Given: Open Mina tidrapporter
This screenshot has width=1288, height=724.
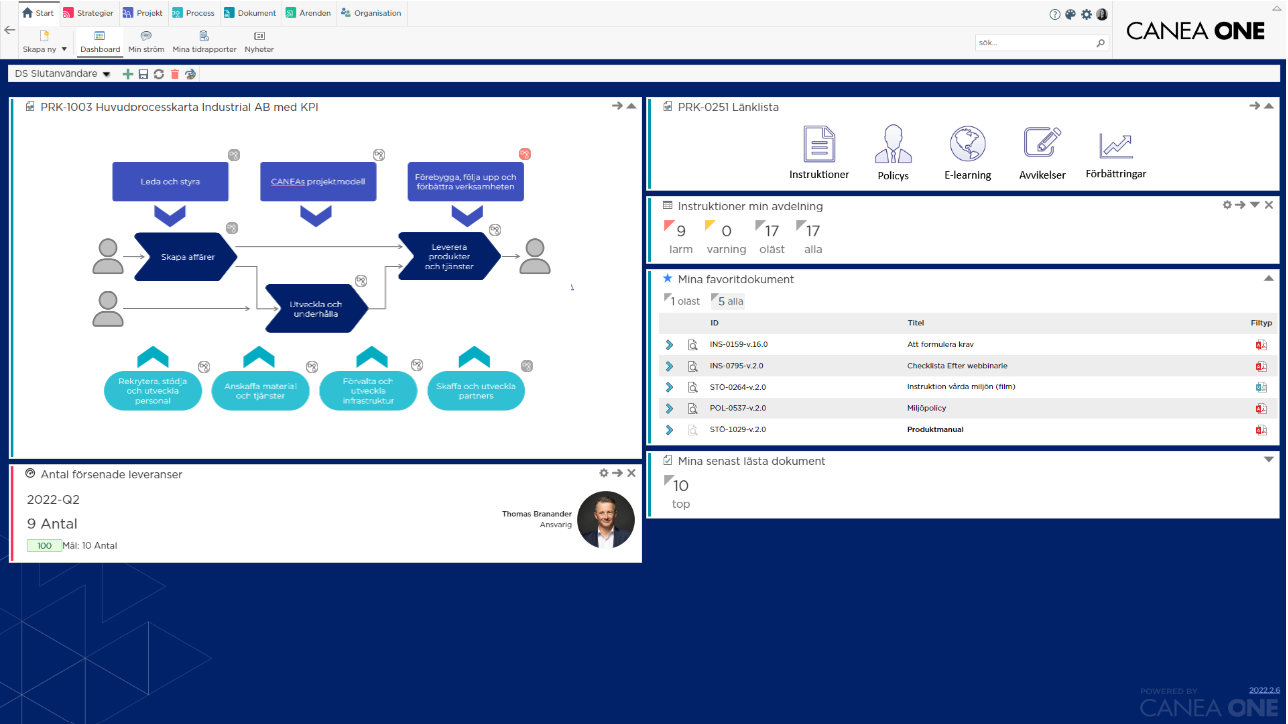Looking at the screenshot, I should [x=204, y=42].
